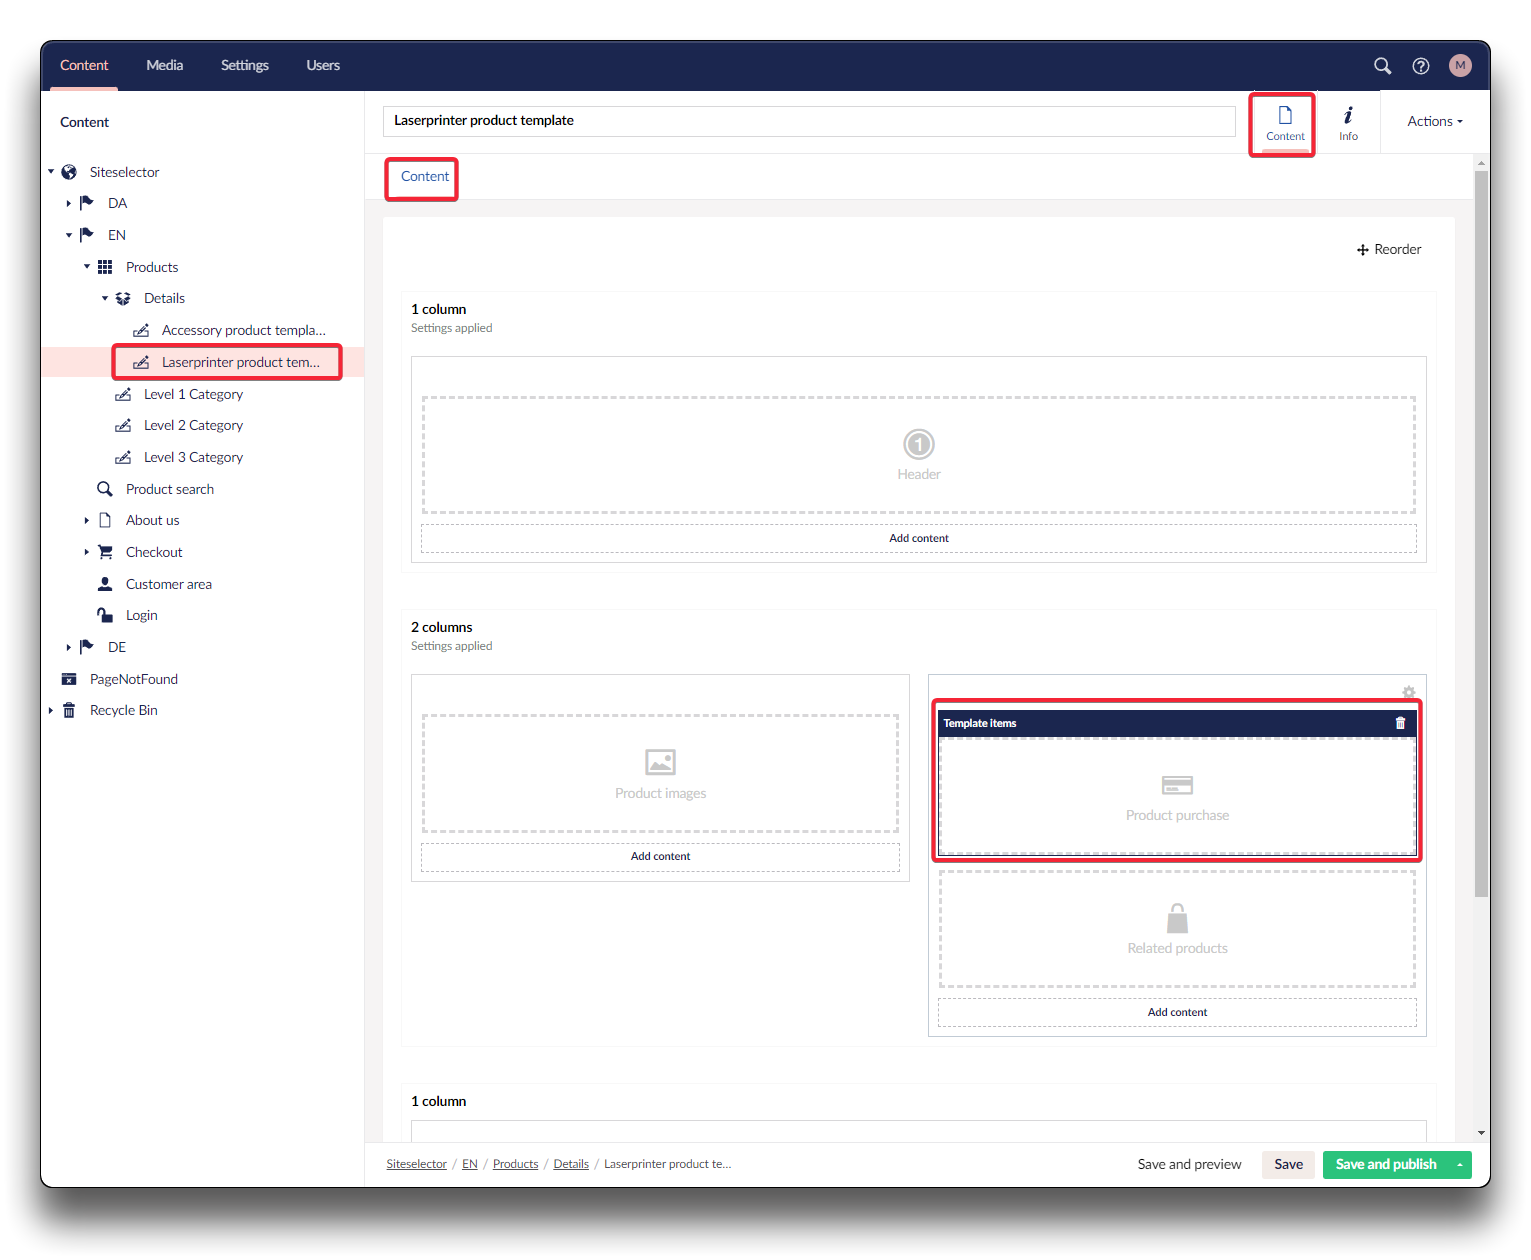Screen dimensions: 1531x1260
Task: Click Products breadcrumb link
Action: (515, 1165)
